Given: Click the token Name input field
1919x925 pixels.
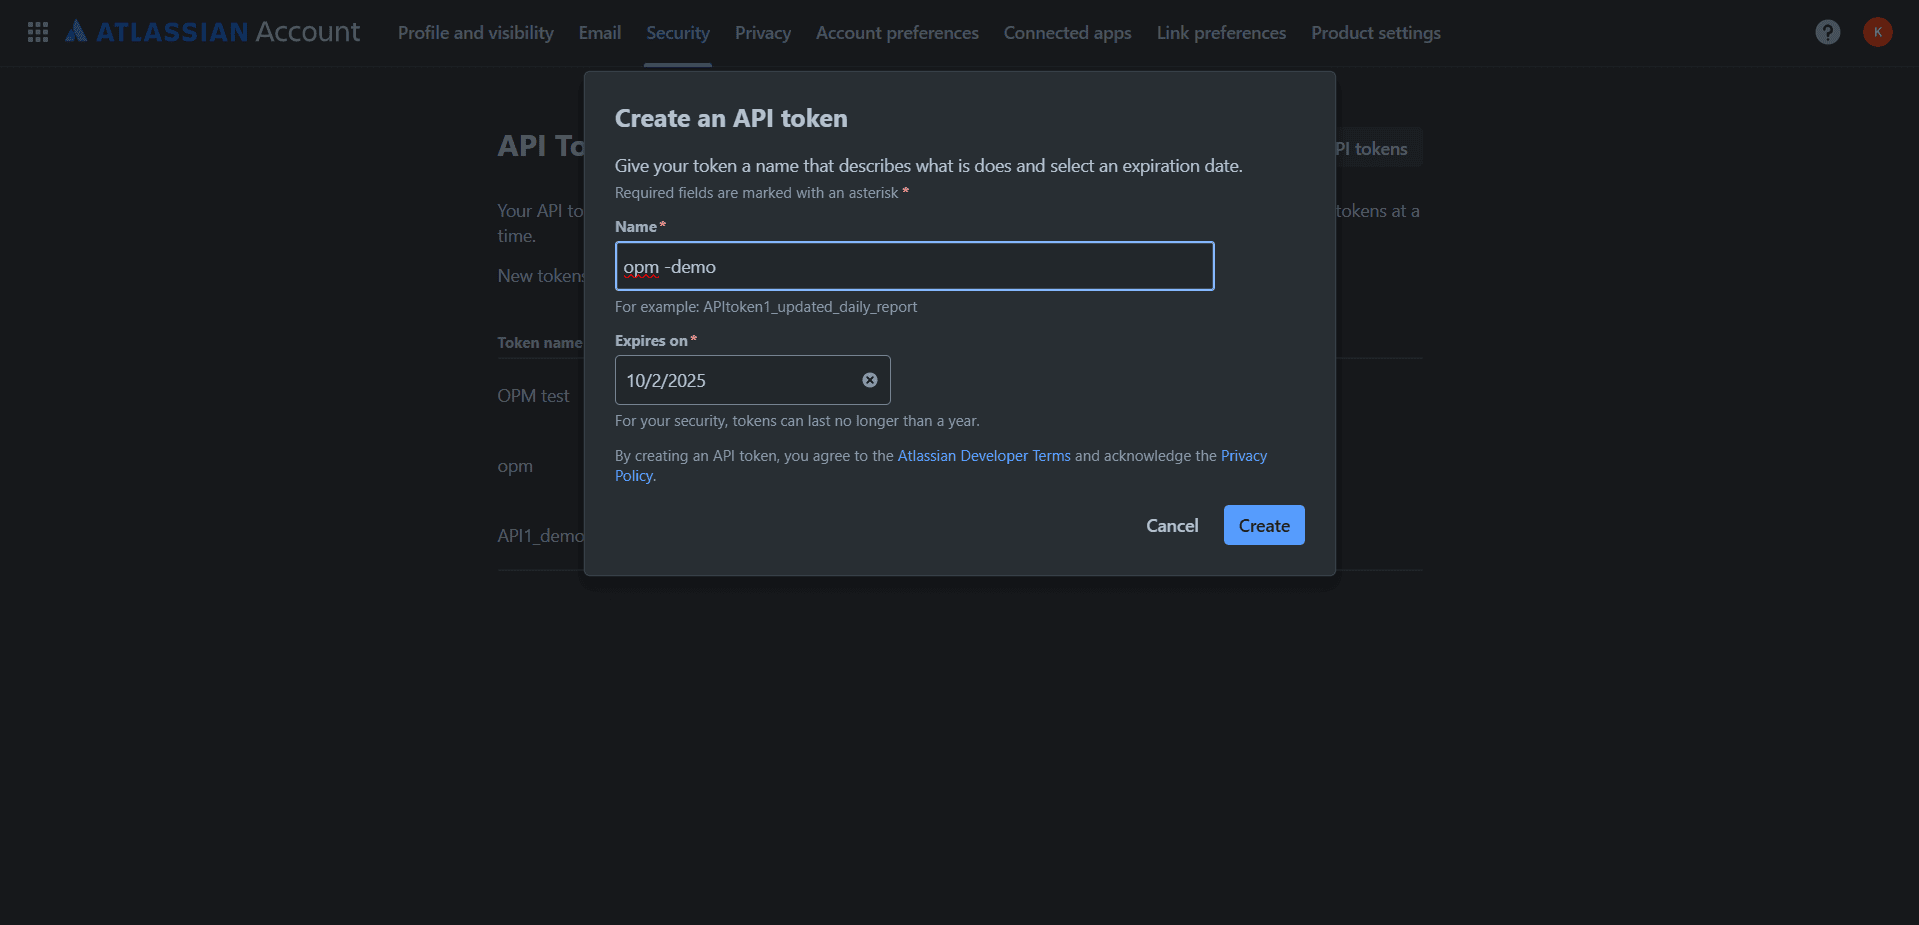Looking at the screenshot, I should click(x=914, y=266).
